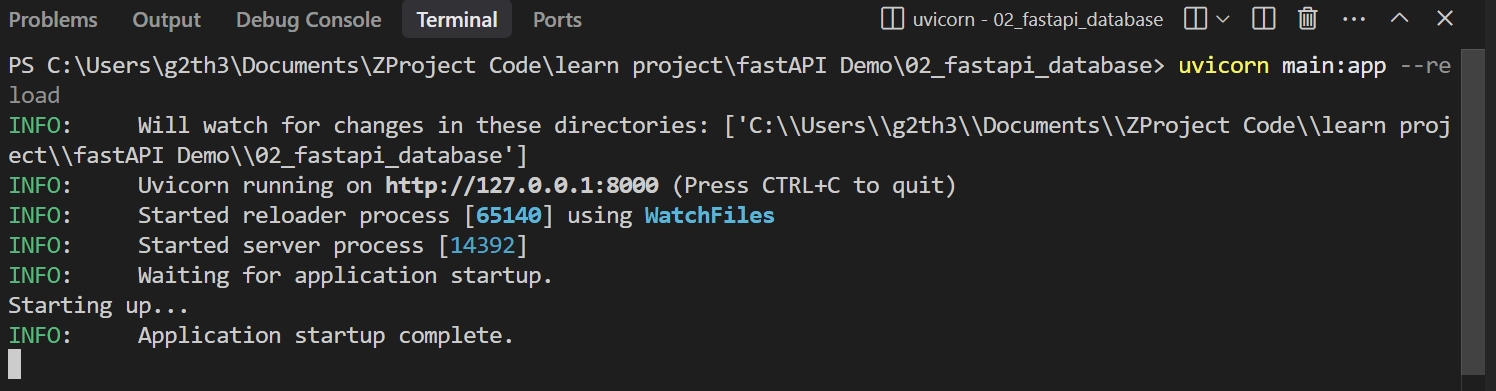Open the http://127.0.0.1:8000 link

tap(522, 186)
